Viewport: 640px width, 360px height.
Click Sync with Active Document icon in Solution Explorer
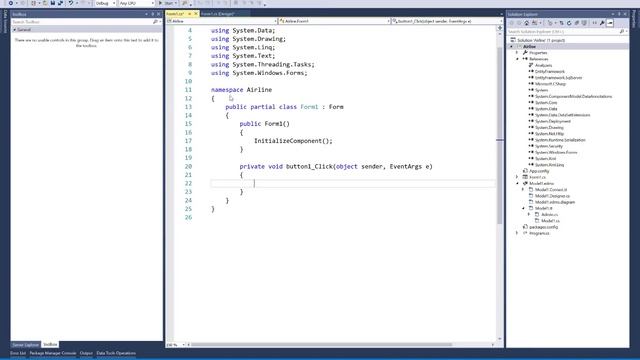[562, 23]
